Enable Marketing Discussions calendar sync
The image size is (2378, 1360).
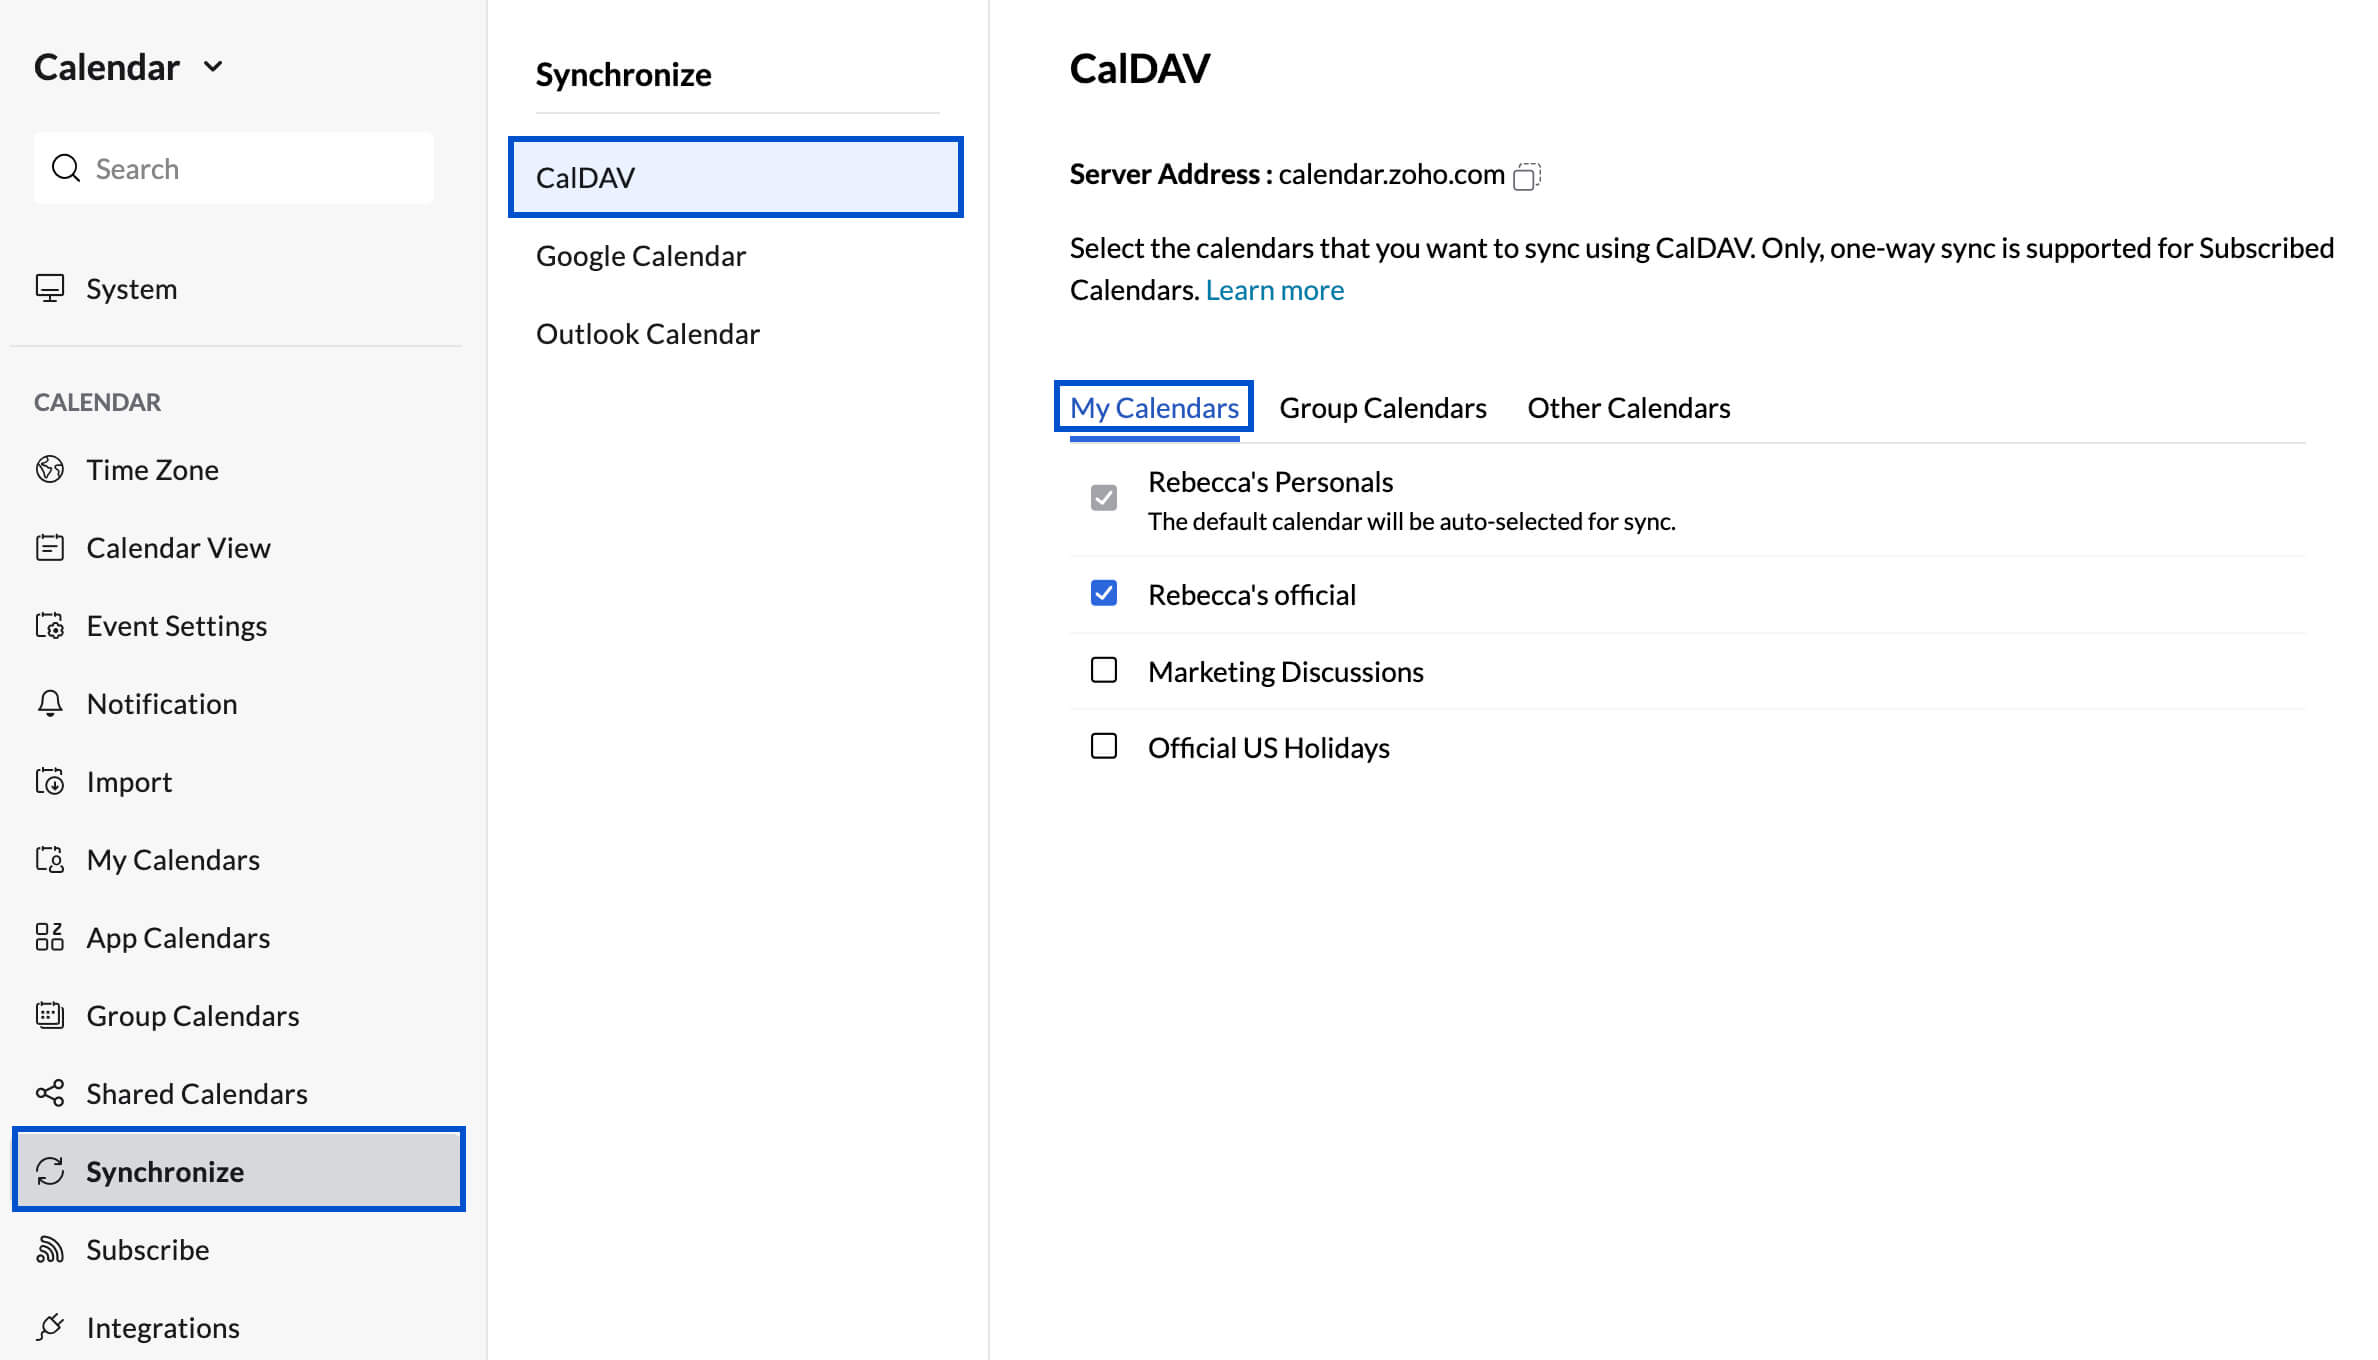click(x=1104, y=671)
